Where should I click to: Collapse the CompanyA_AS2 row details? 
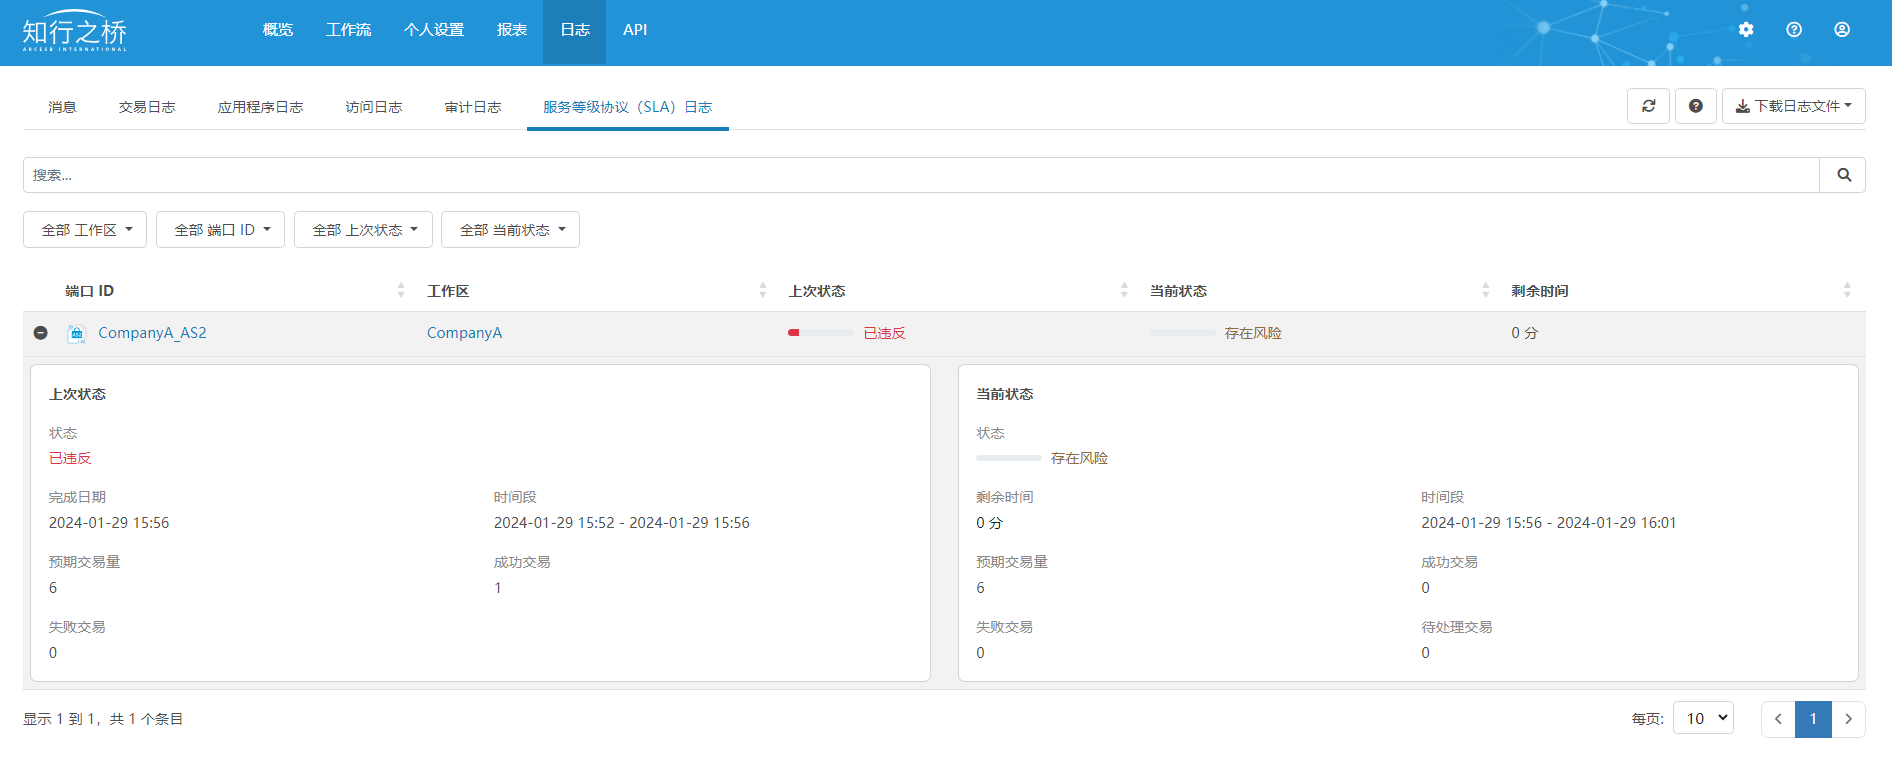41,333
